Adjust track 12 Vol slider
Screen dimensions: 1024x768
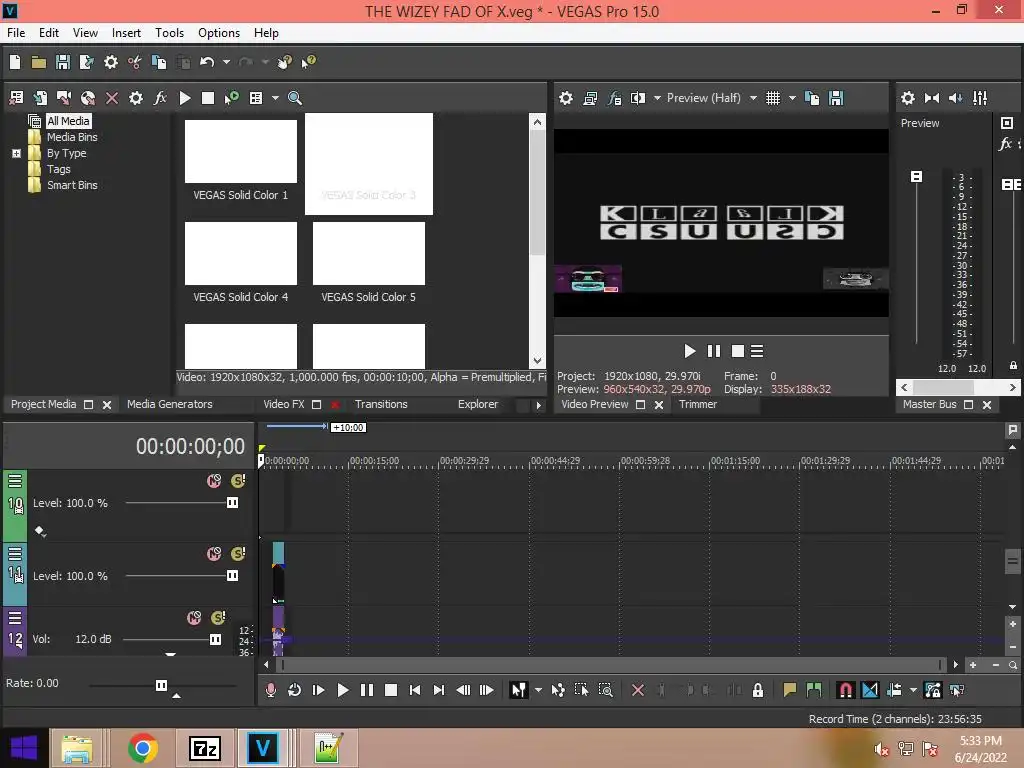click(215, 639)
